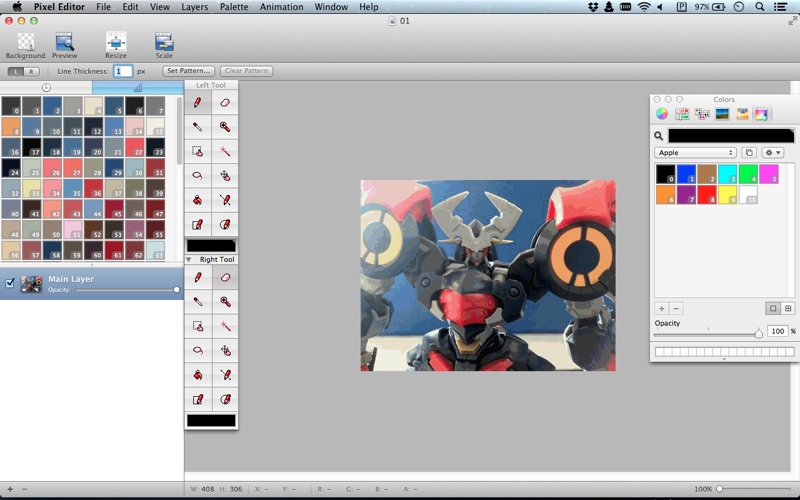The height and width of the screenshot is (500, 800).
Task: Show the frequency bar chart palette tab
Action: click(138, 88)
